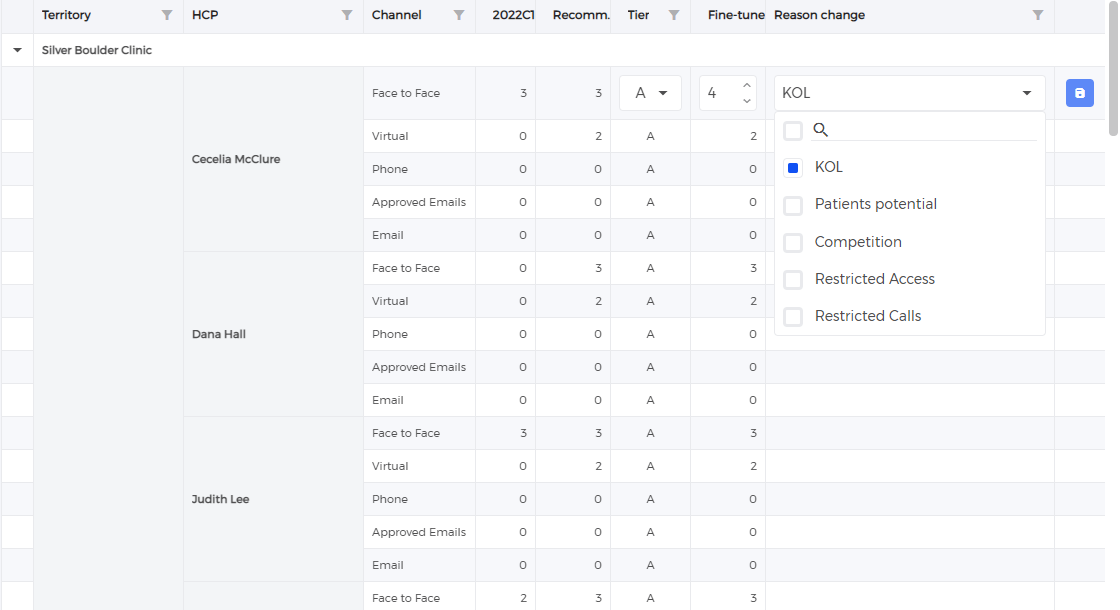Open the Tier column filter
This screenshot has width=1120, height=610.
[x=674, y=15]
